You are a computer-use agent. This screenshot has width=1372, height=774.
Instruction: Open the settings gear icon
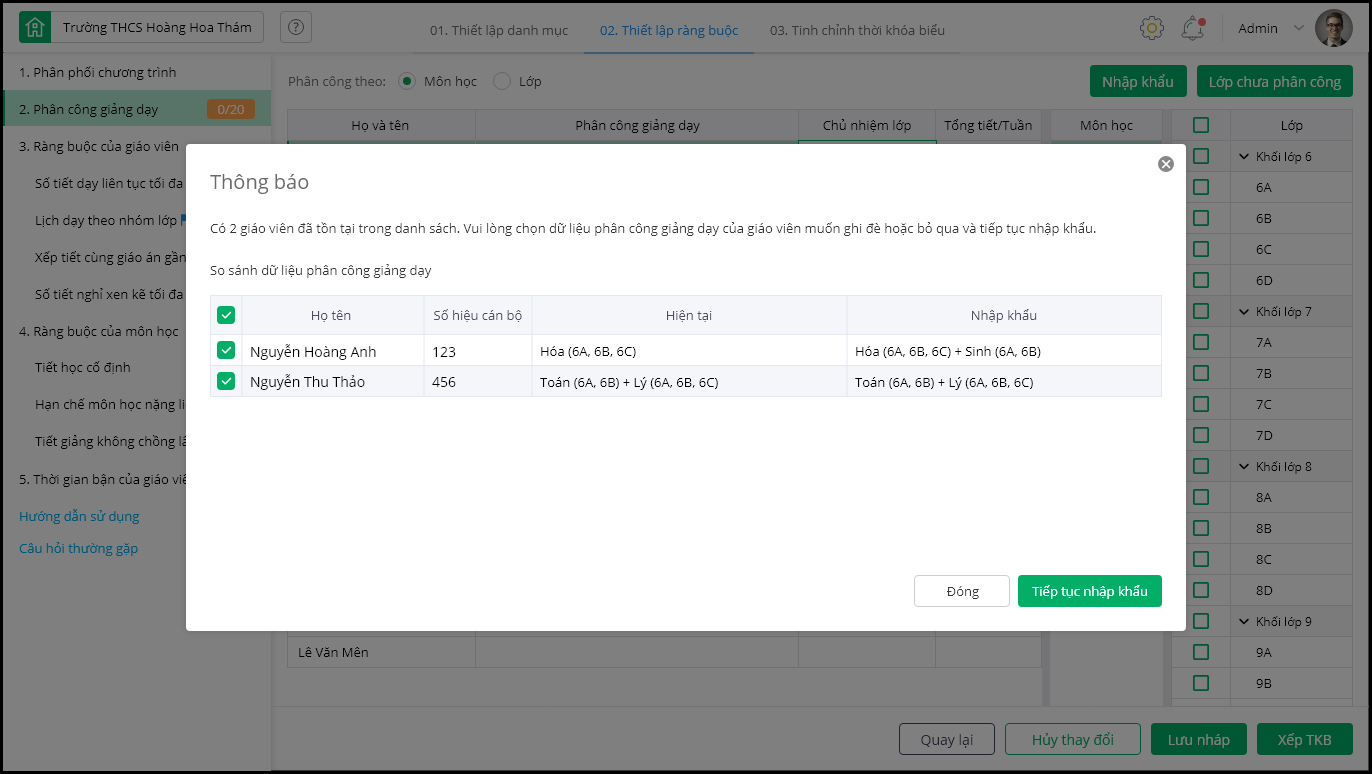coord(1152,28)
